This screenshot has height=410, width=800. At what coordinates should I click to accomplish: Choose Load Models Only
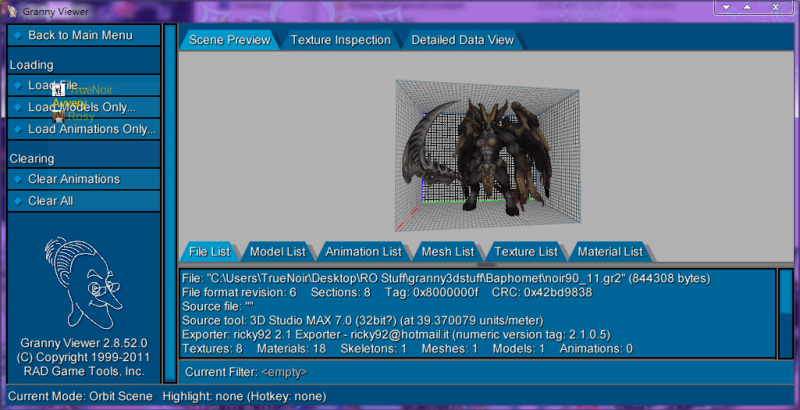pyautogui.click(x=84, y=107)
